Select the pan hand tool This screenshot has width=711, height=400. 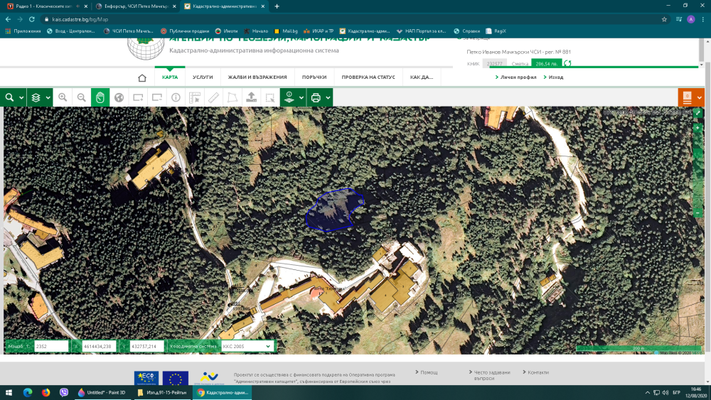point(100,98)
